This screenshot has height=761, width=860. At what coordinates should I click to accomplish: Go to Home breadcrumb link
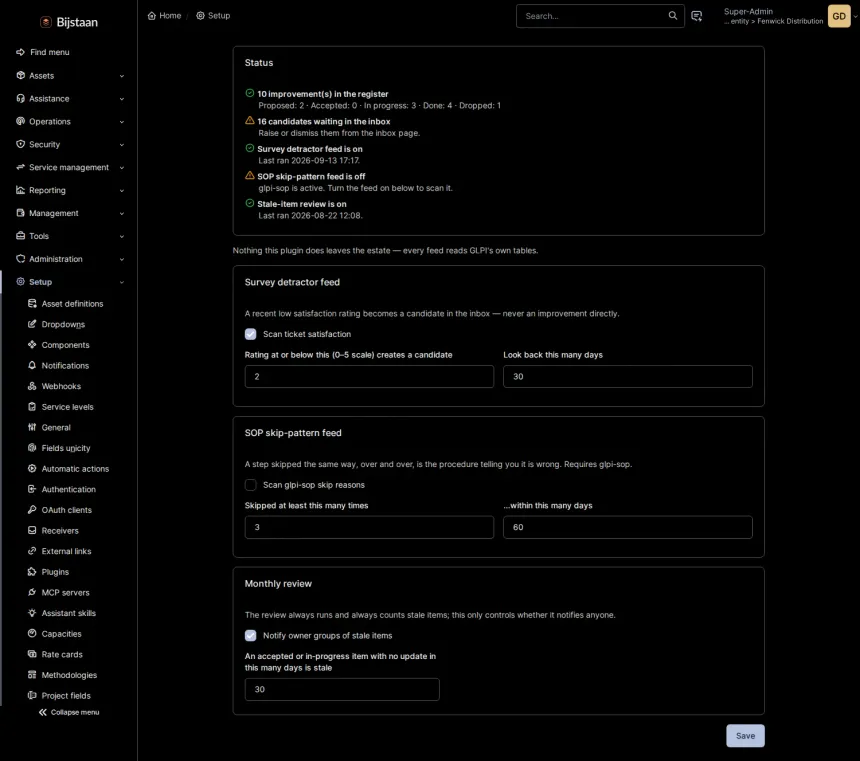click(164, 15)
